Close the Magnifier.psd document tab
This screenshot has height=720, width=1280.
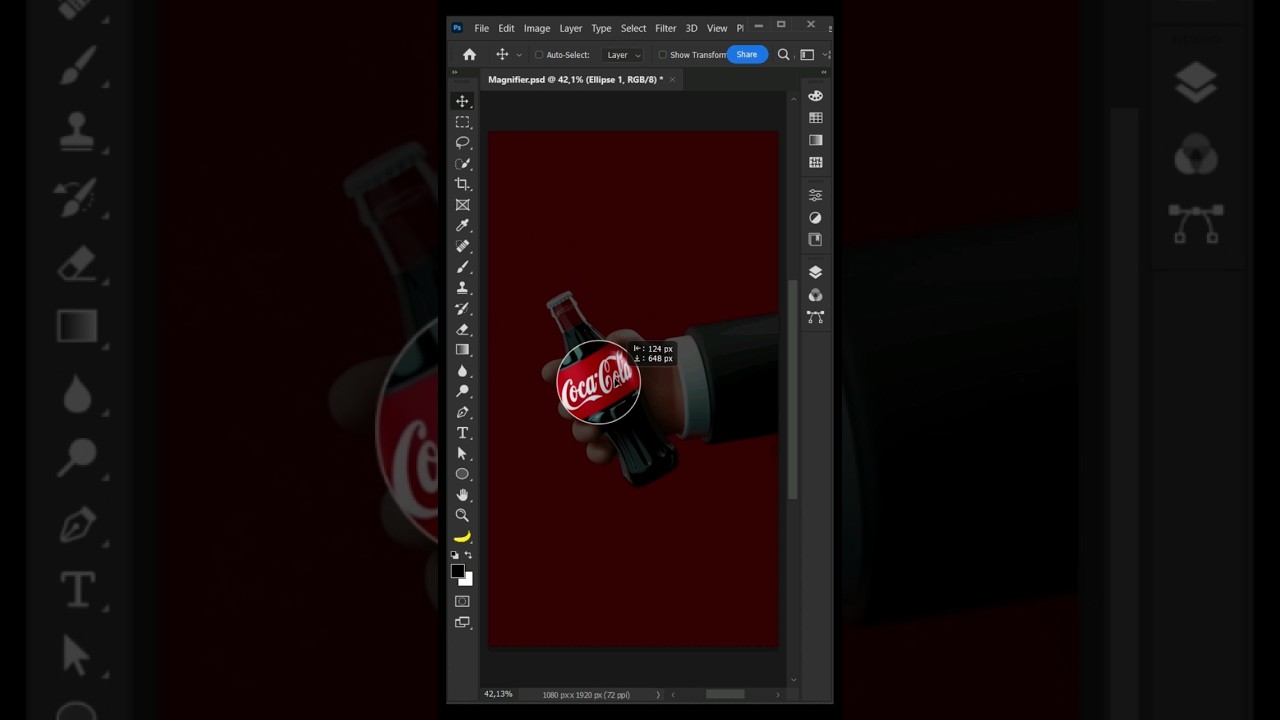tap(672, 79)
